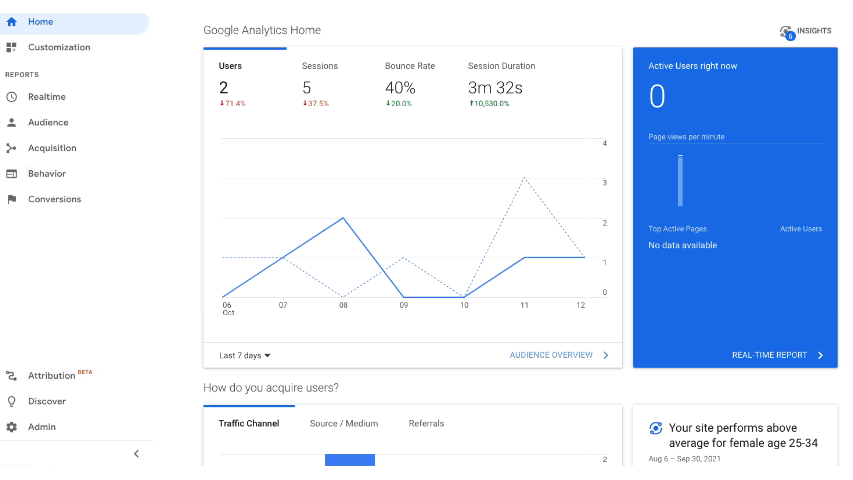Open Insights icon with notification badge
This screenshot has width=853, height=480.
click(x=787, y=33)
